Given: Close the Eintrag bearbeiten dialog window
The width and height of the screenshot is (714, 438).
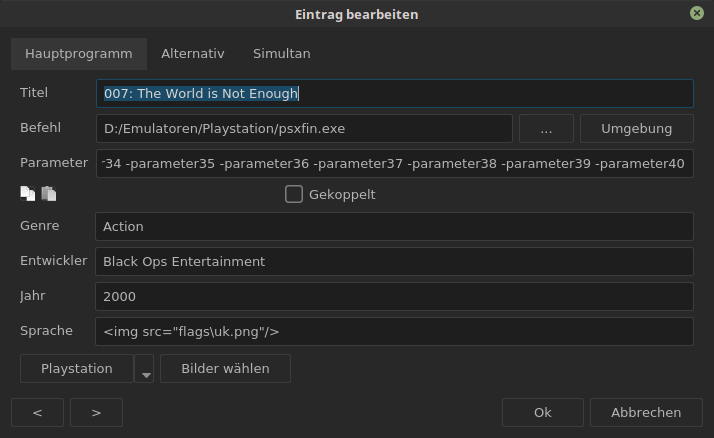Looking at the screenshot, I should click(696, 14).
